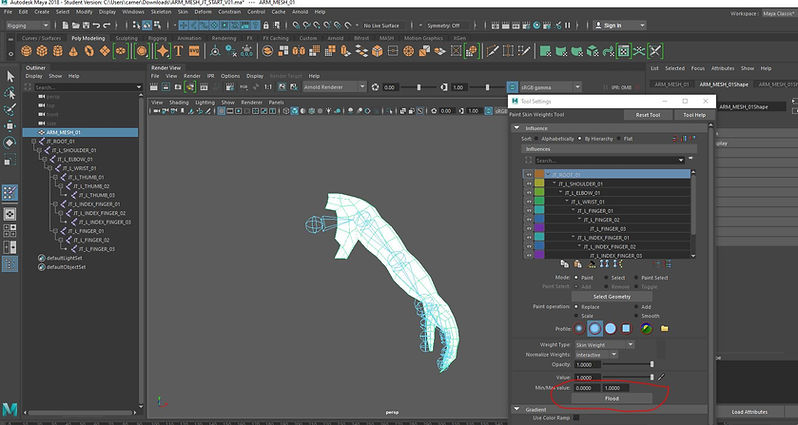
Task: Activate the Lasso select tool
Action: (x=10, y=93)
